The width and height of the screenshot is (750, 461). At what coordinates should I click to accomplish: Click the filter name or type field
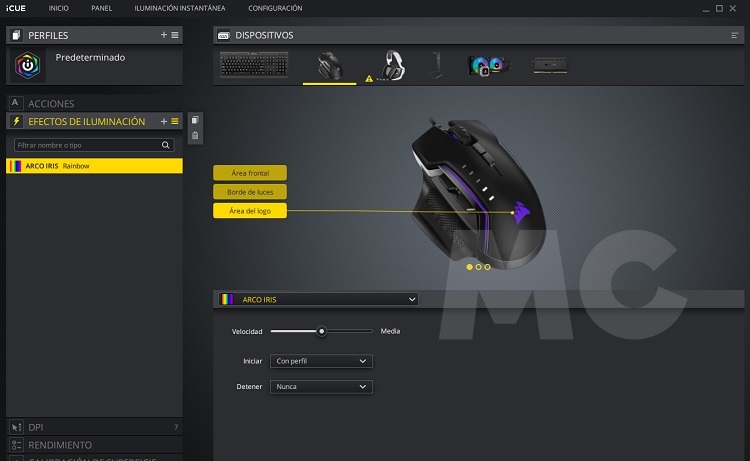pyautogui.click(x=85, y=145)
